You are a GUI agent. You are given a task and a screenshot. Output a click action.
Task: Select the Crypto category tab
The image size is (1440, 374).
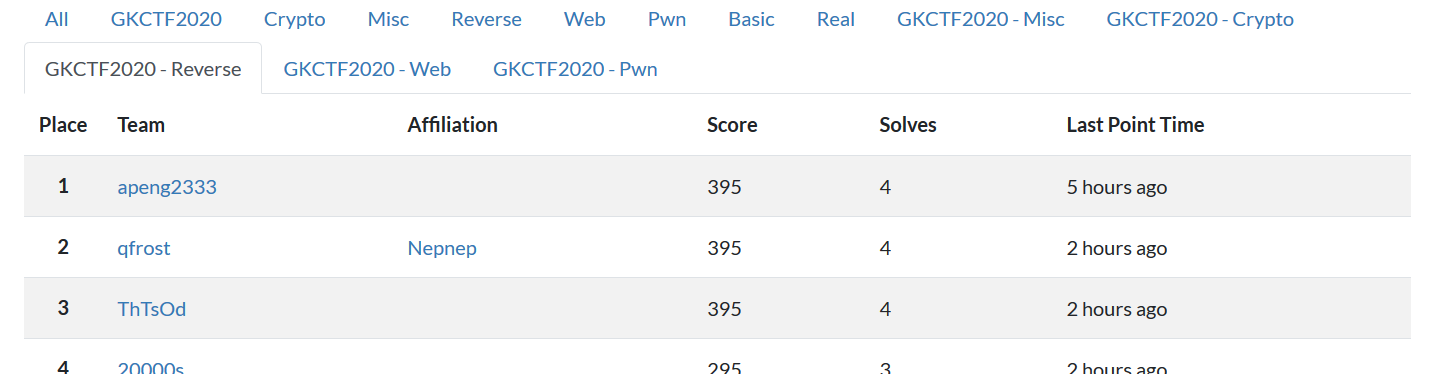click(x=295, y=19)
